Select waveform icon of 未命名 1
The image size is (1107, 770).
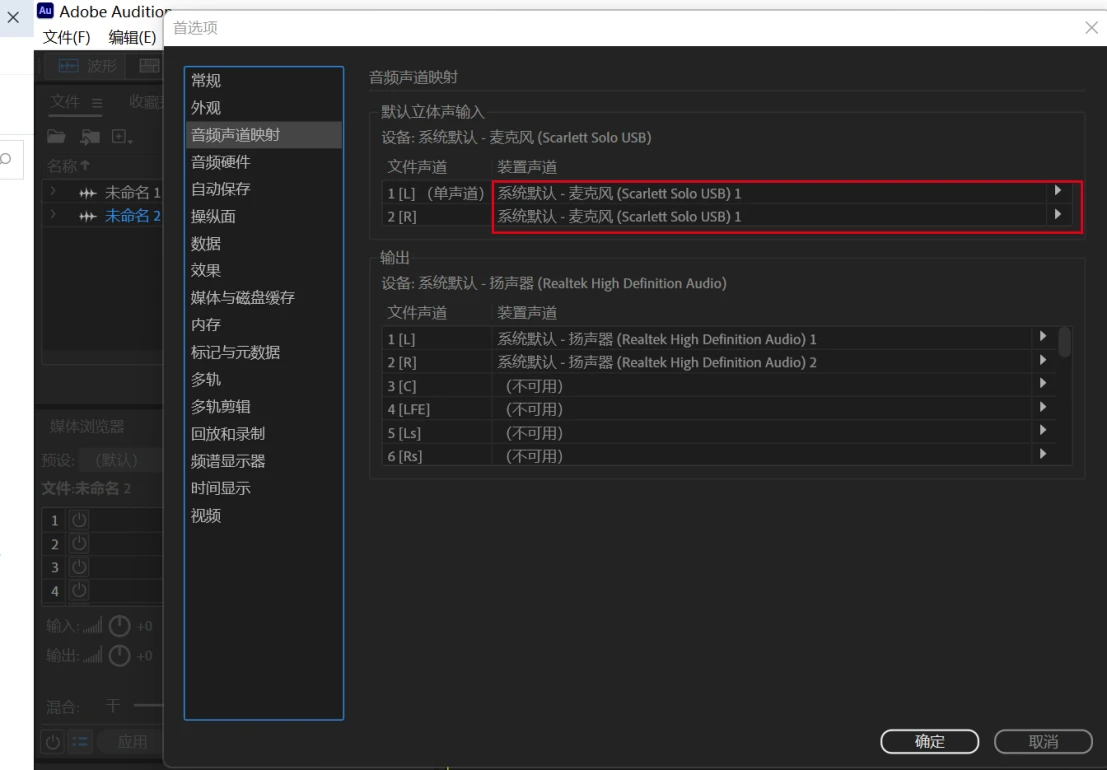point(88,193)
